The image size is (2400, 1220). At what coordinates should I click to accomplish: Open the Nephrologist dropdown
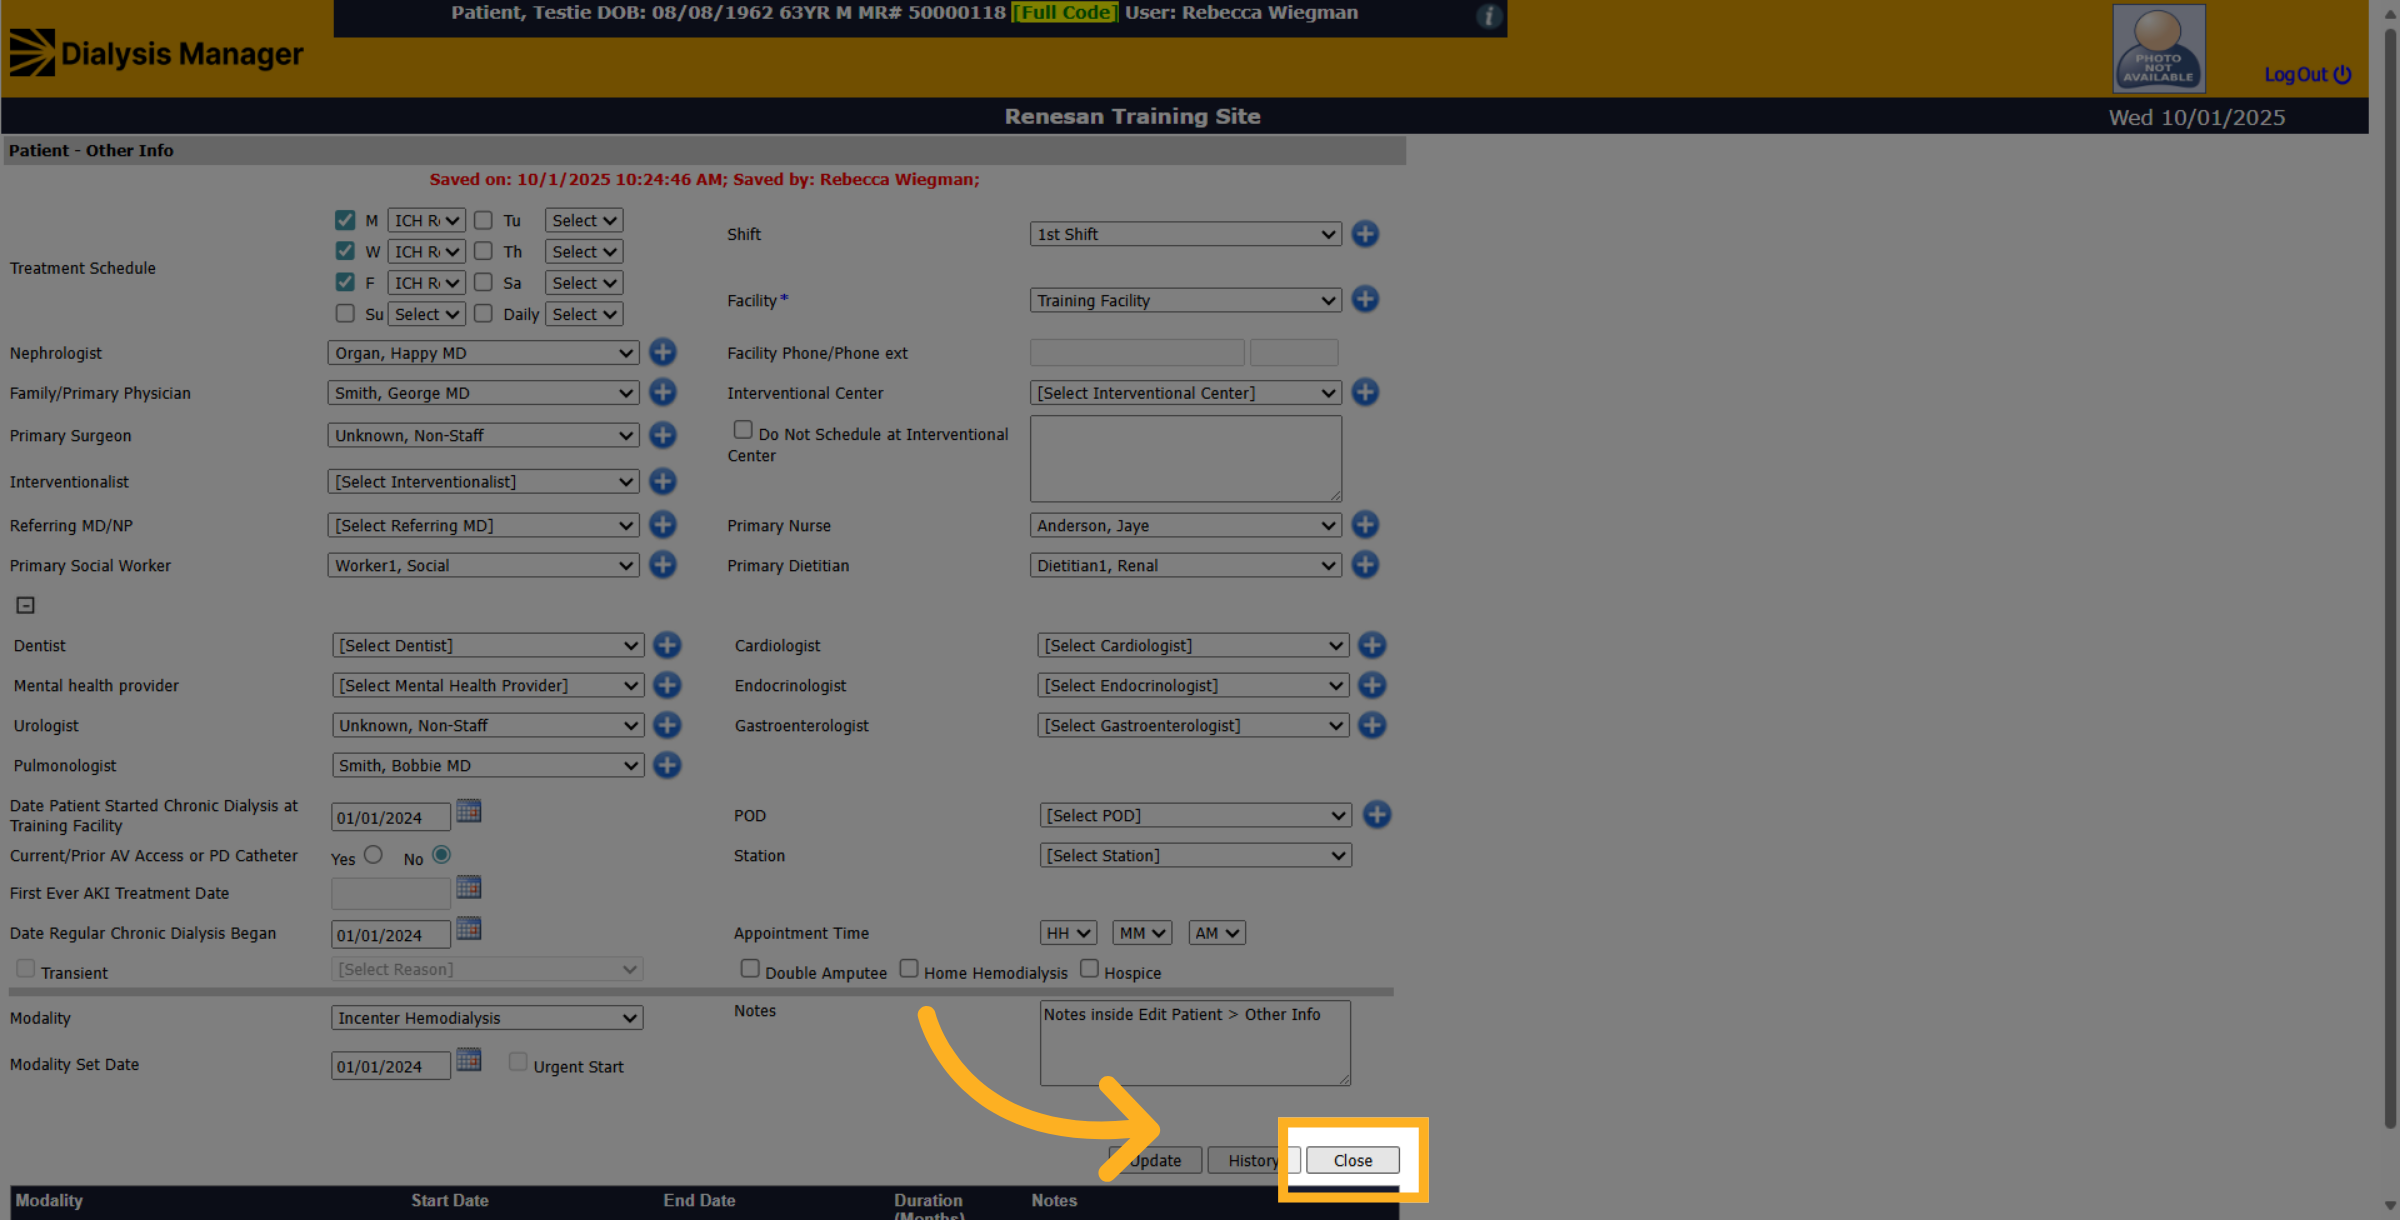point(483,353)
